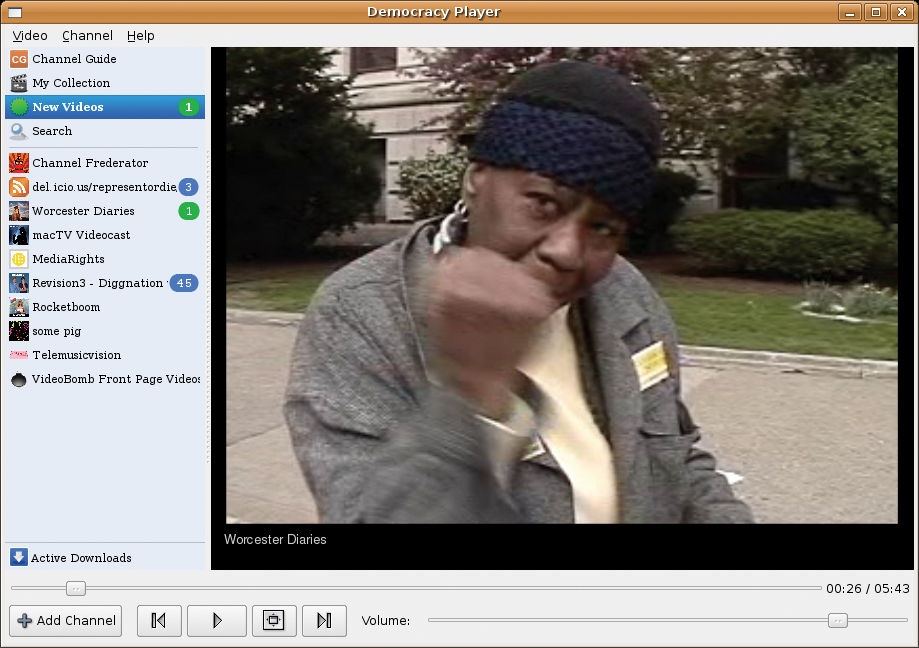919x648 pixels.
Task: Click the Active Downloads arrow icon
Action: point(19,557)
